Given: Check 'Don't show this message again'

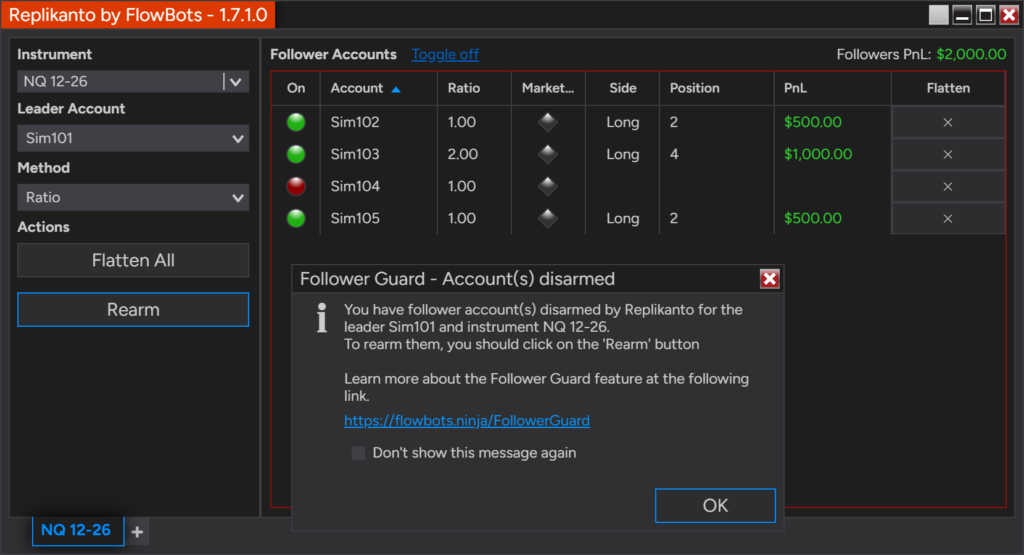Looking at the screenshot, I should click(x=358, y=453).
